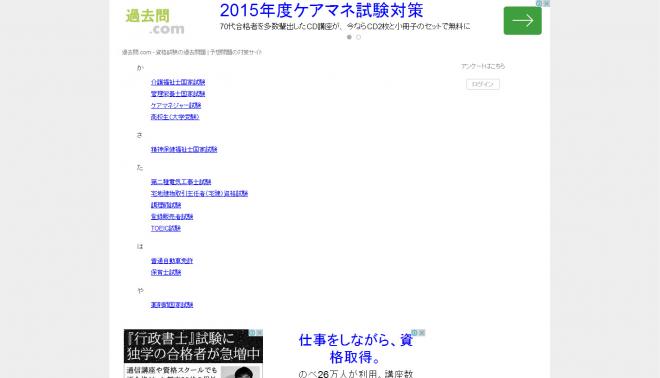The height and width of the screenshot is (378, 660).
Task: Click green arrow button in top ad
Action: tap(522, 21)
